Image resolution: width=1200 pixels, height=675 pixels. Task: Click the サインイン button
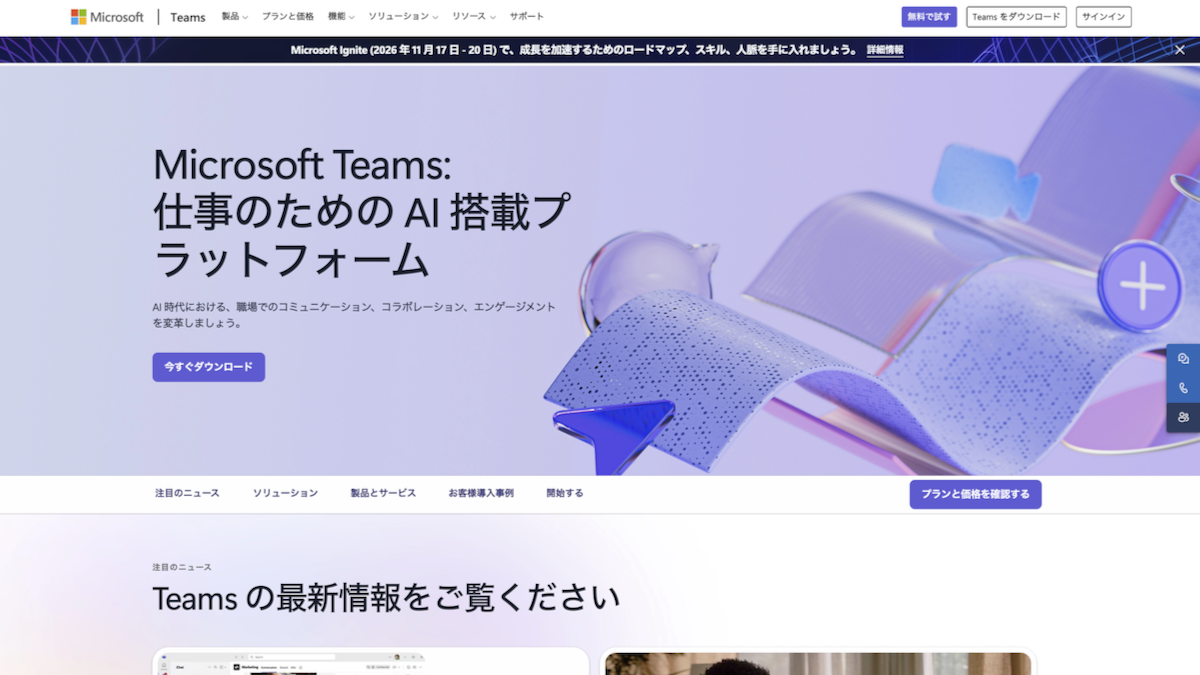coord(1103,17)
